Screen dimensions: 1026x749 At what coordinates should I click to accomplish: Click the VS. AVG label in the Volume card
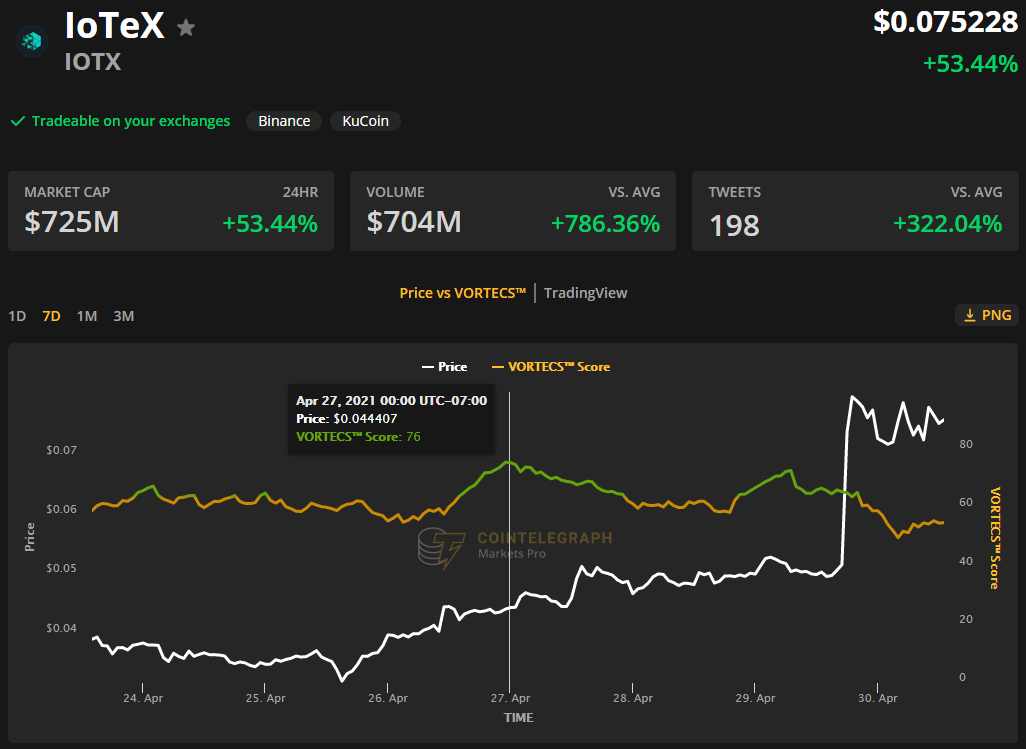[634, 192]
